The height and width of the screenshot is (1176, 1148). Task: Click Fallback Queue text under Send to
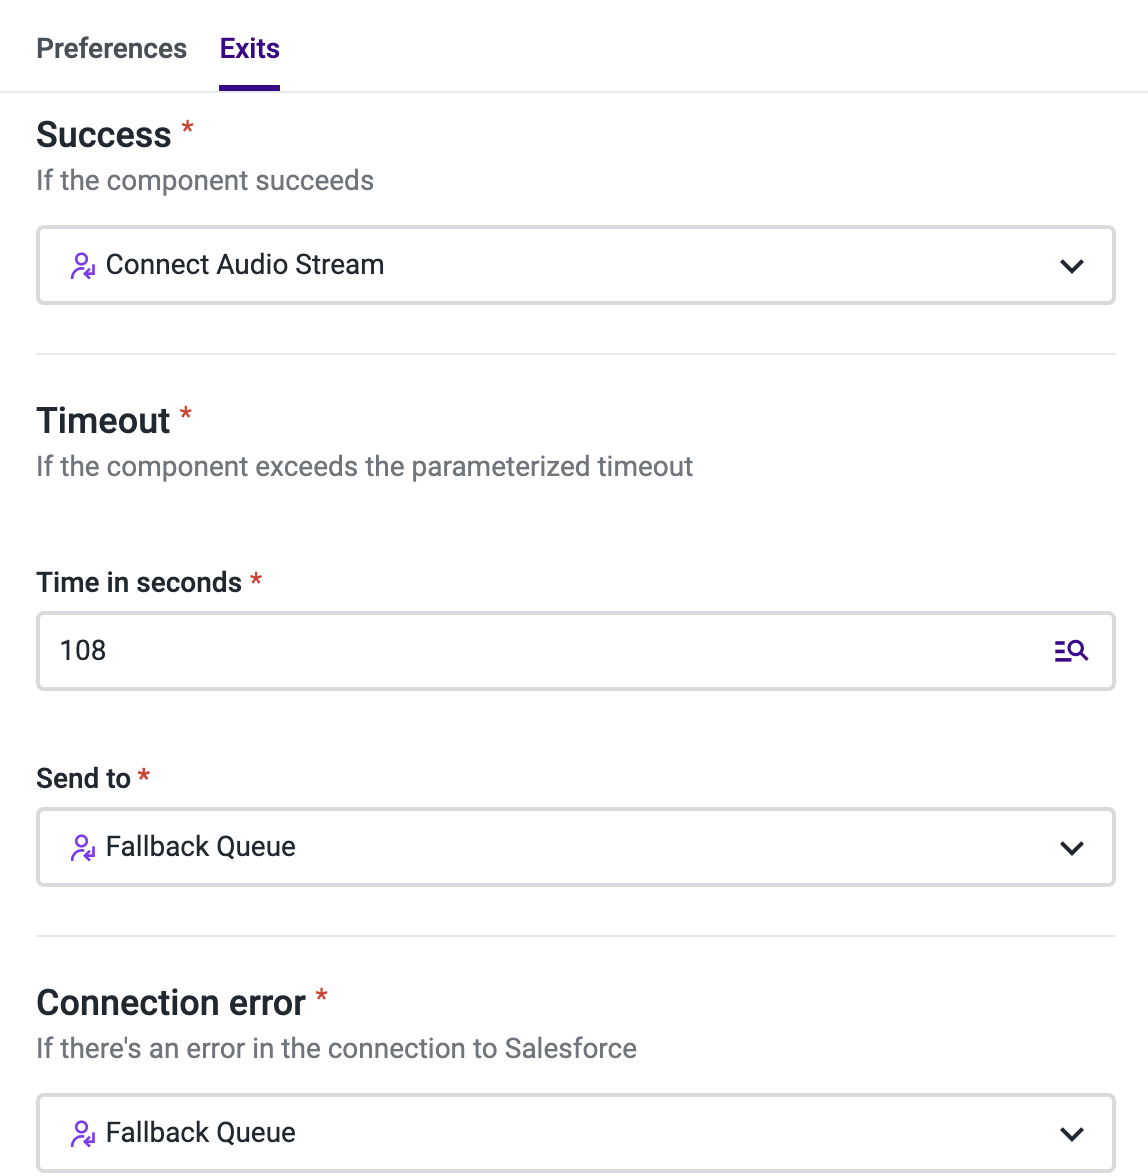click(x=201, y=847)
